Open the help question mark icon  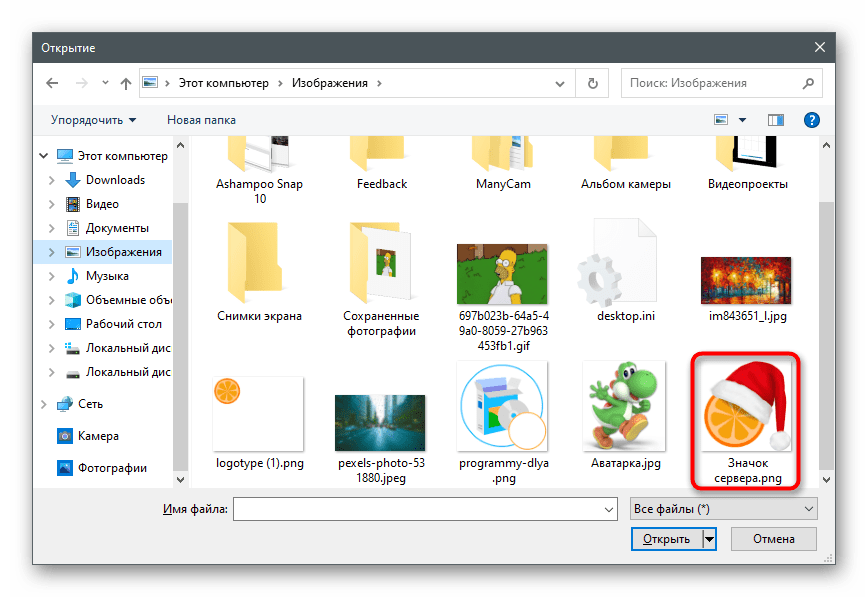(x=812, y=120)
